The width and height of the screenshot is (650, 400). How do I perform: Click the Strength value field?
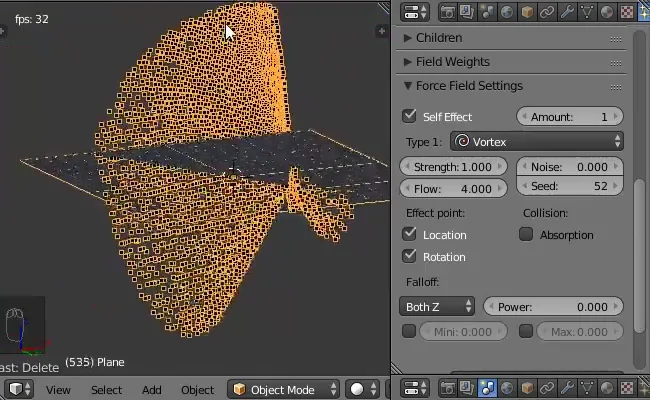[454, 167]
